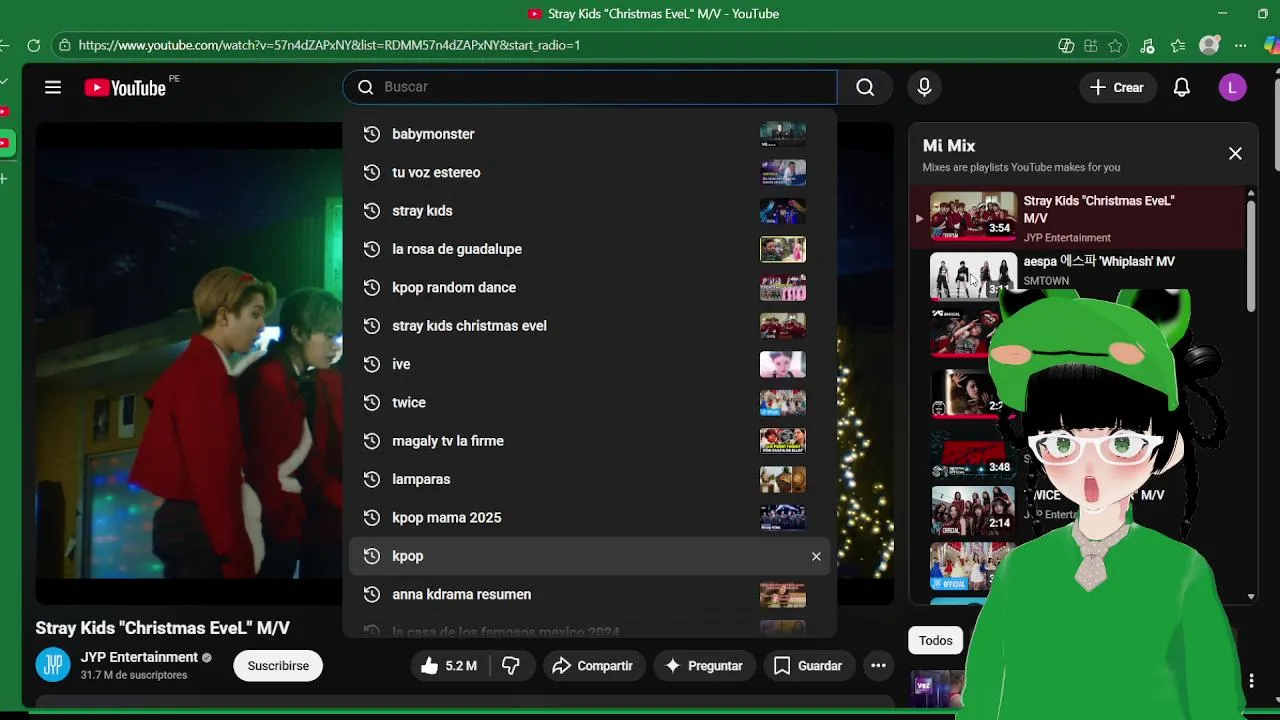This screenshot has height=720, width=1280.
Task: Select the Todos filter chip
Action: tap(936, 641)
